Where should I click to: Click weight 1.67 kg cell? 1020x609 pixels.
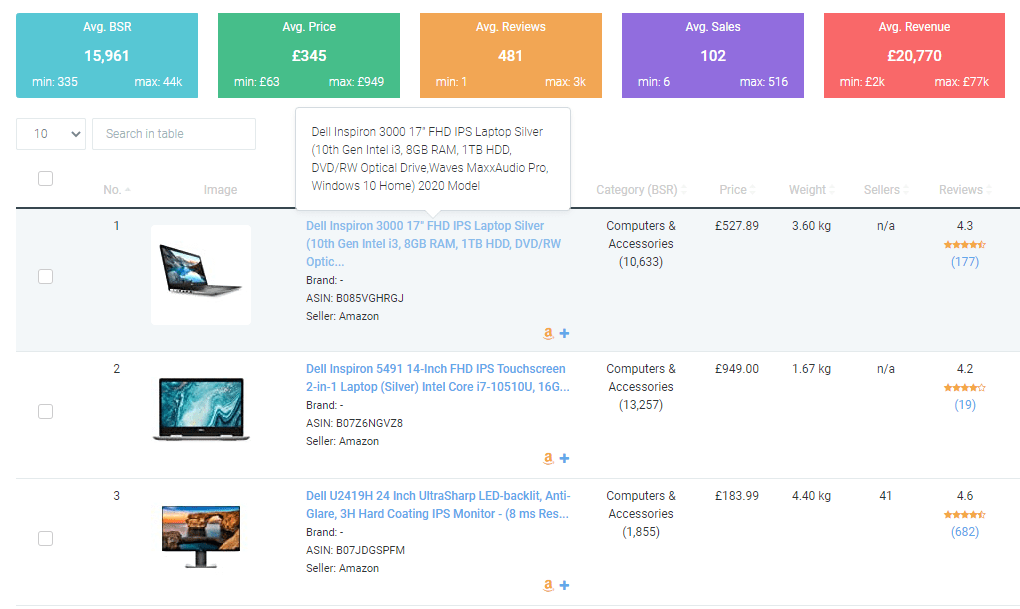(x=811, y=369)
